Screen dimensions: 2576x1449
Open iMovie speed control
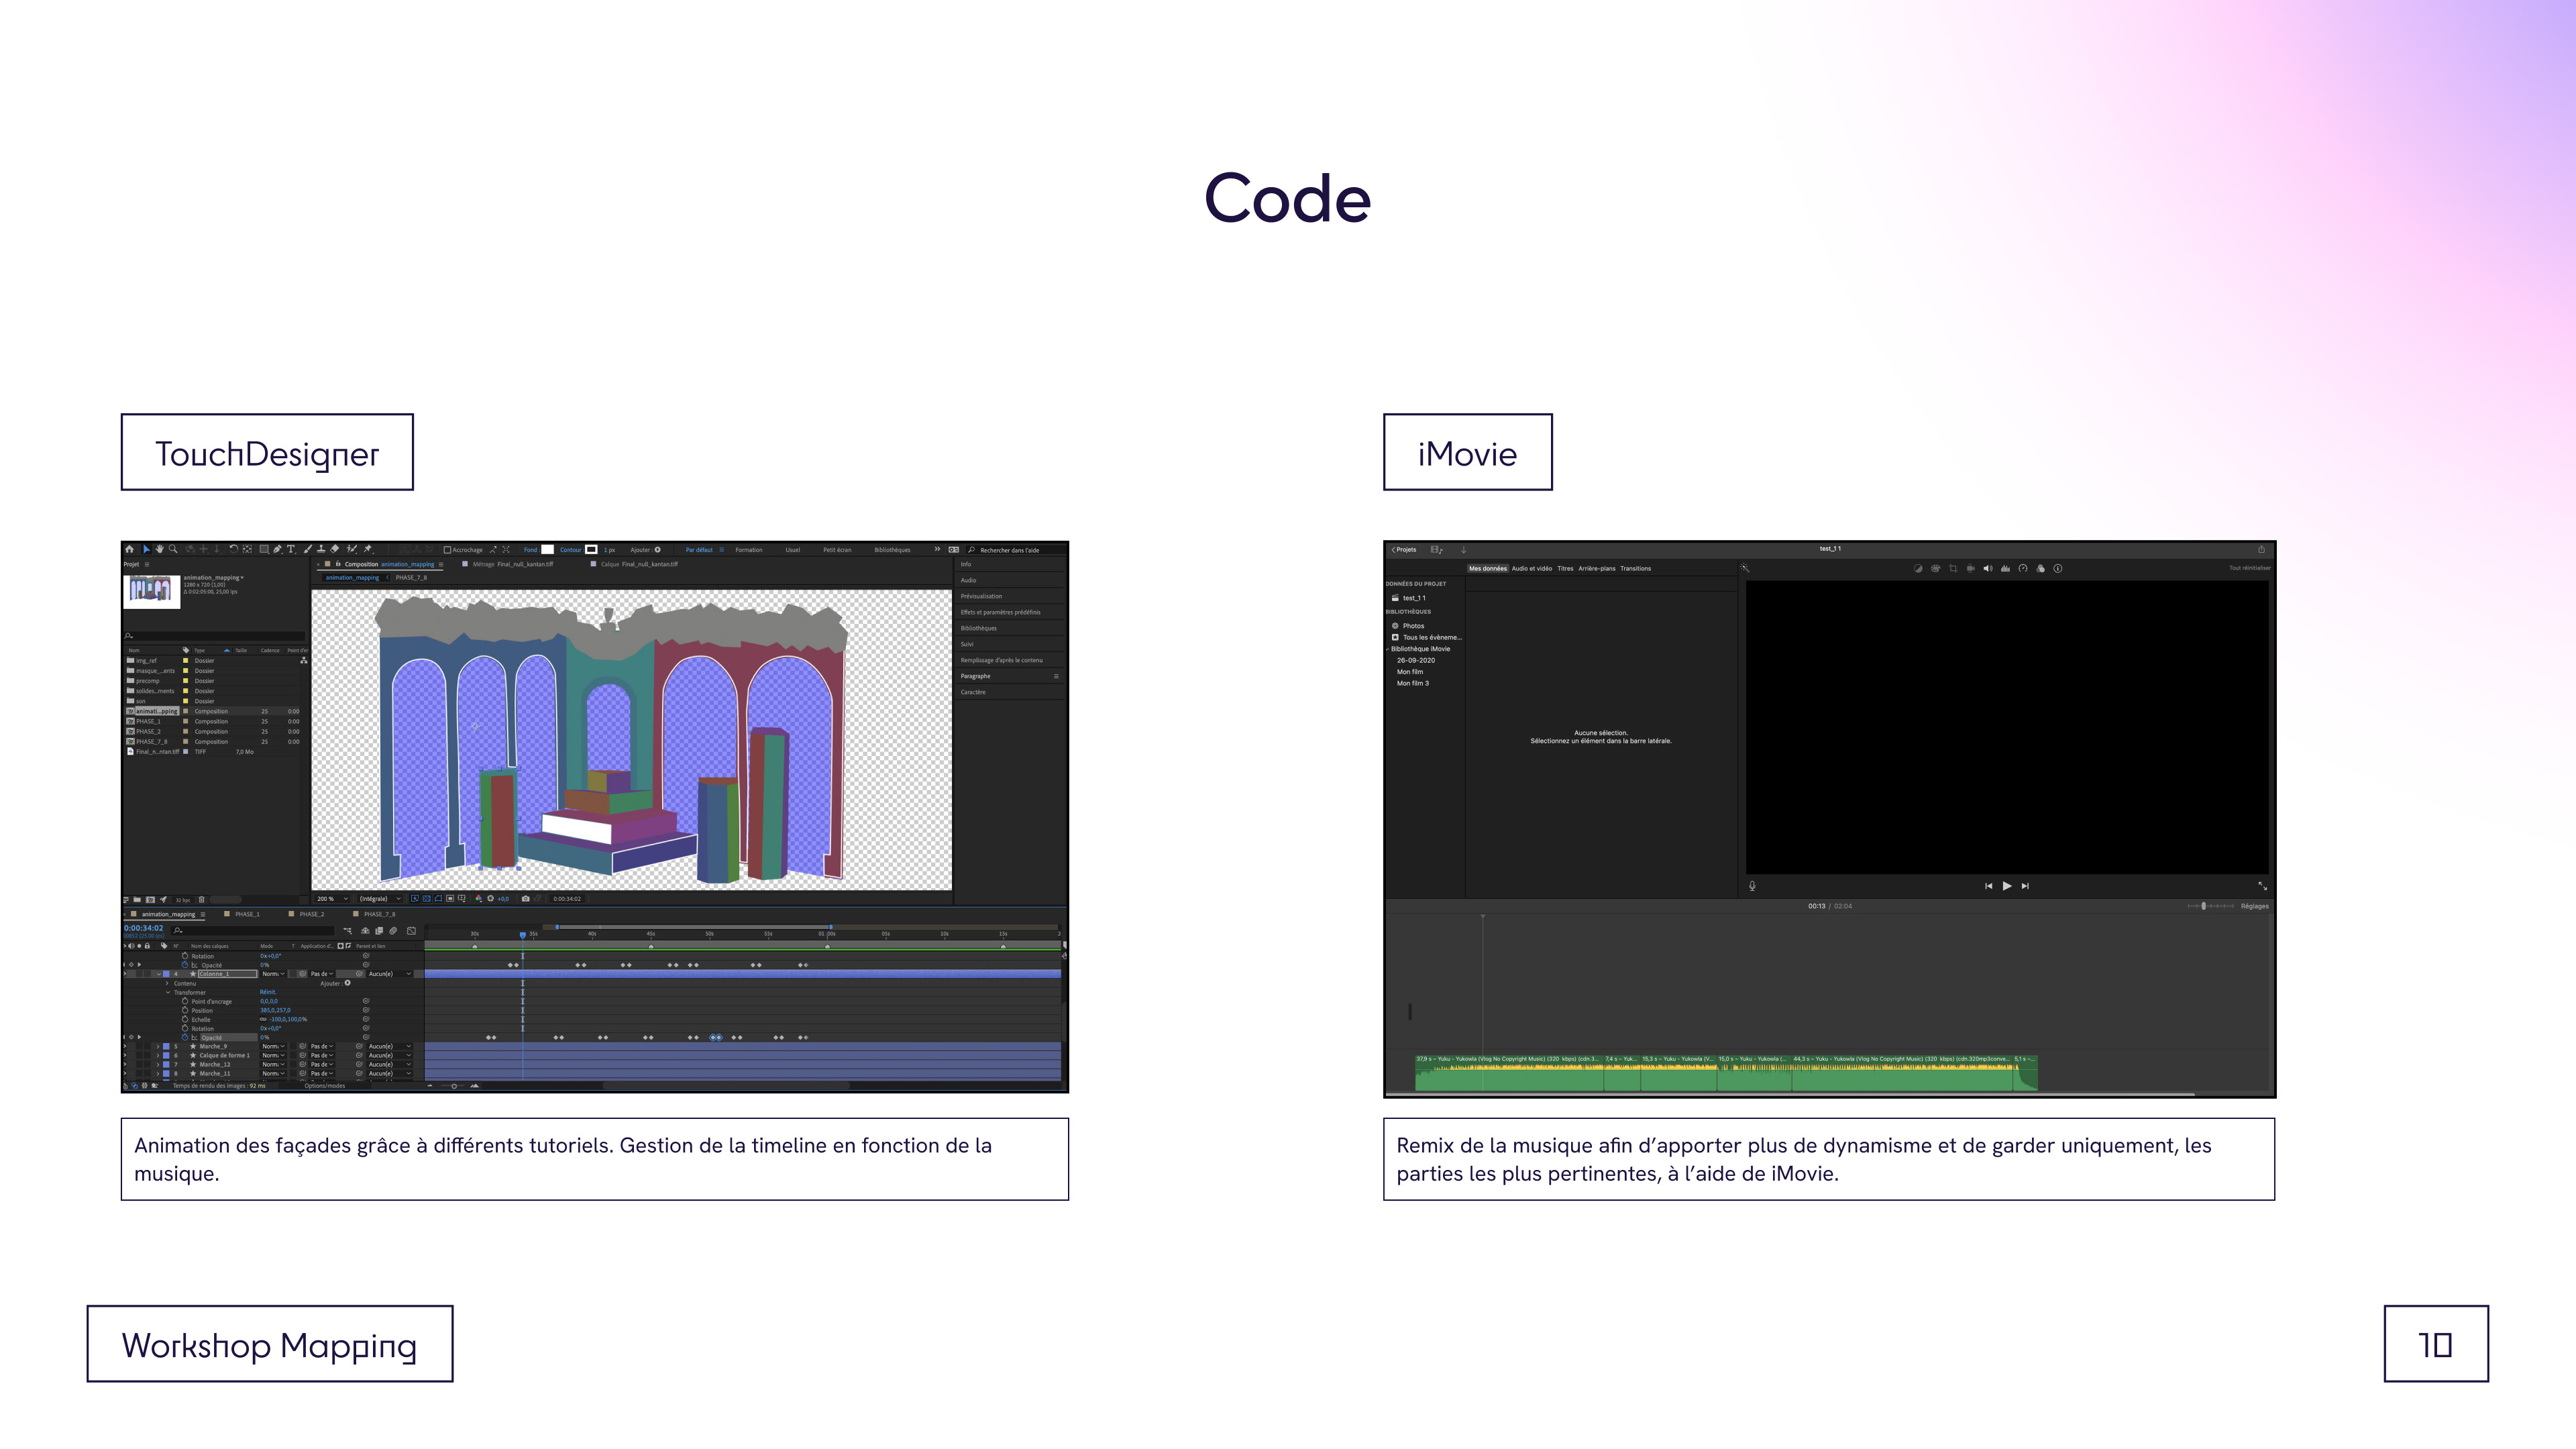pos(2023,569)
